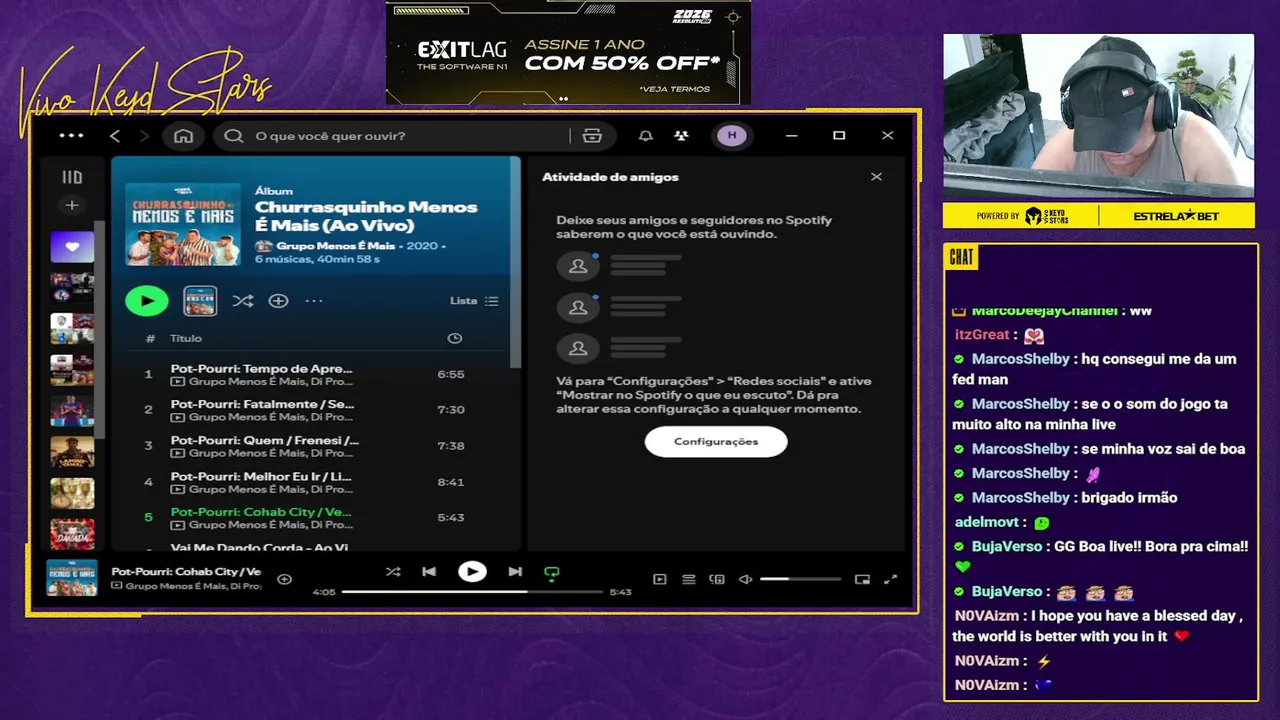Create a playlist with the sidebar plus button
The width and height of the screenshot is (1280, 720).
pos(72,205)
